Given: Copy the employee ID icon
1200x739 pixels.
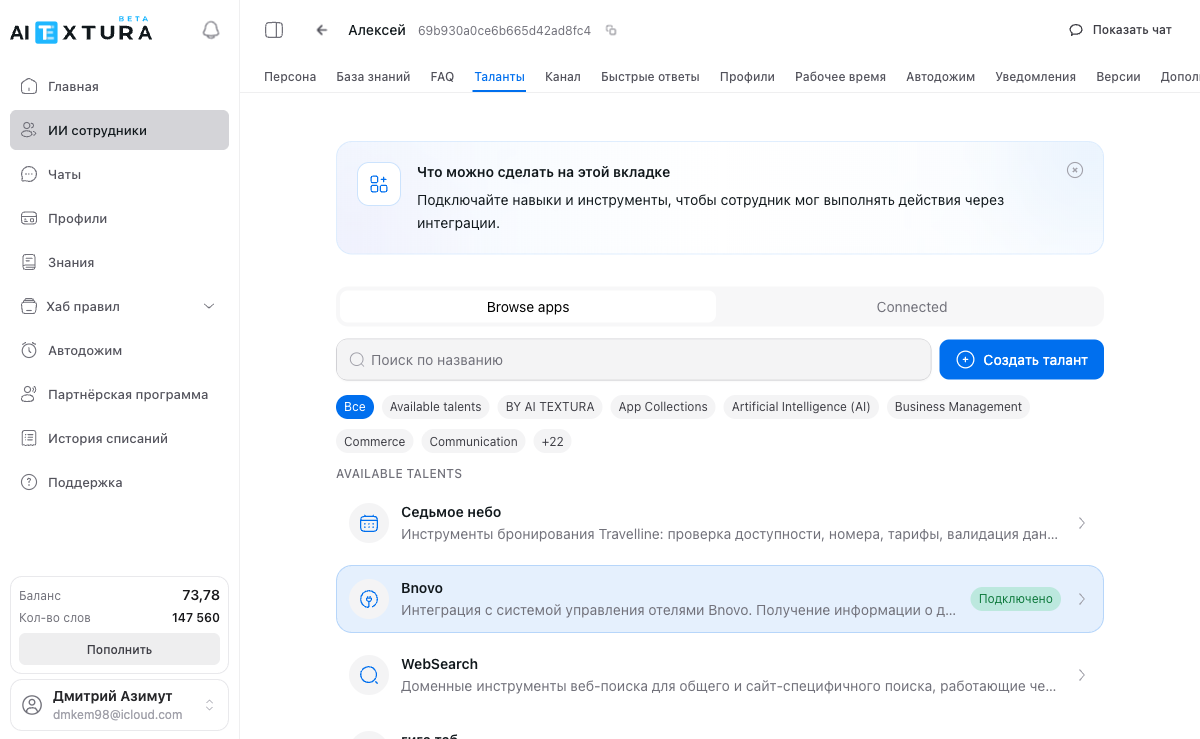Looking at the screenshot, I should [611, 30].
